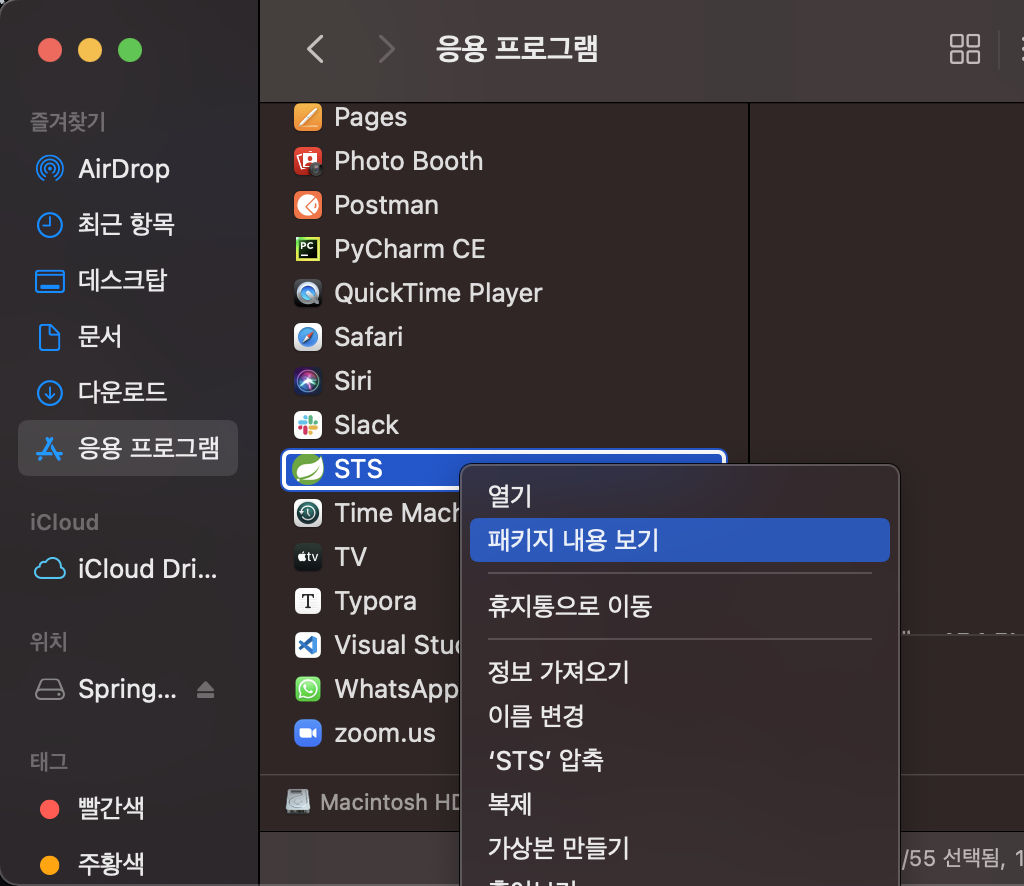Choose 복제 in the context menu

(679, 804)
